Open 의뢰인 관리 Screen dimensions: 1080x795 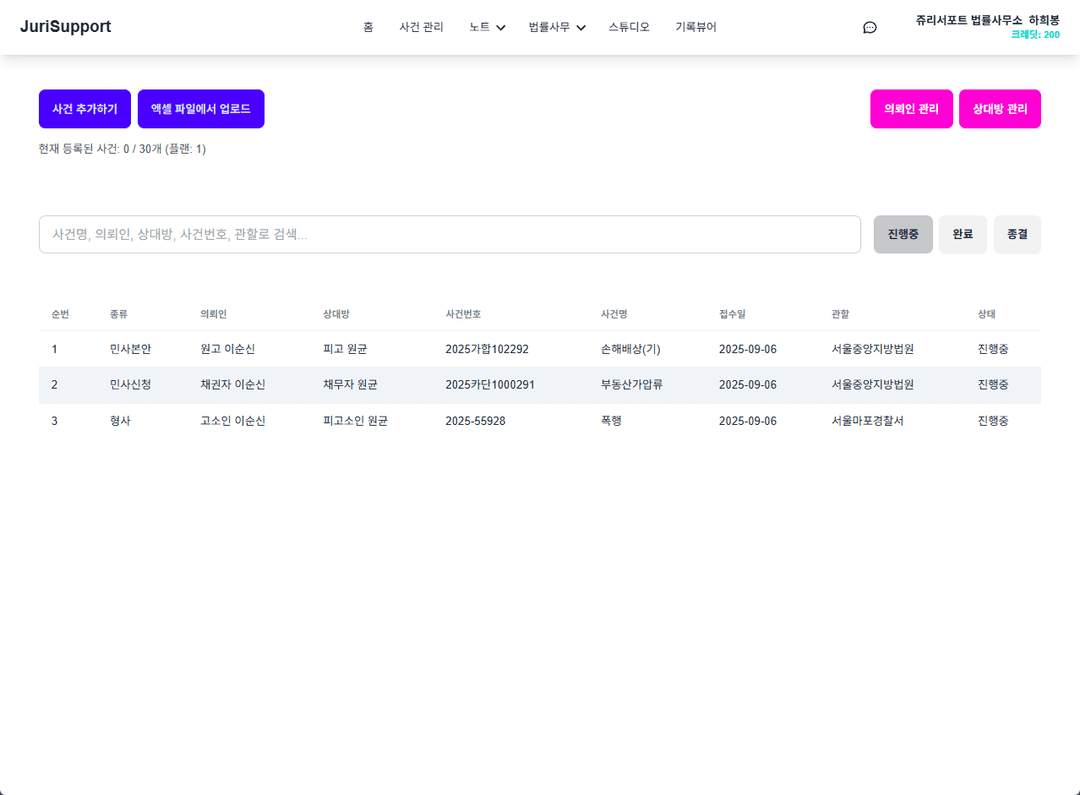[911, 109]
